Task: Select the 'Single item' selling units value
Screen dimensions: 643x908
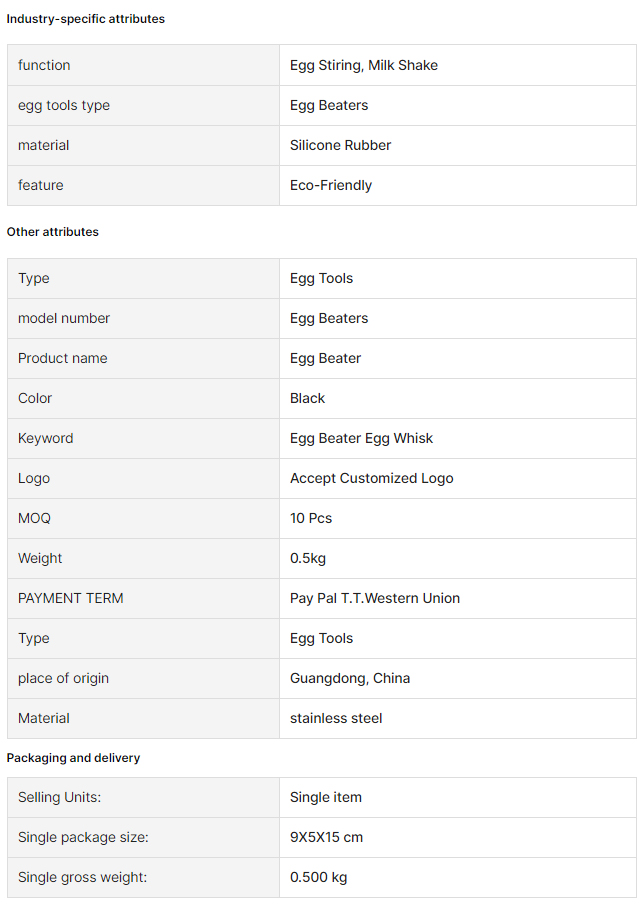Action: pos(326,797)
